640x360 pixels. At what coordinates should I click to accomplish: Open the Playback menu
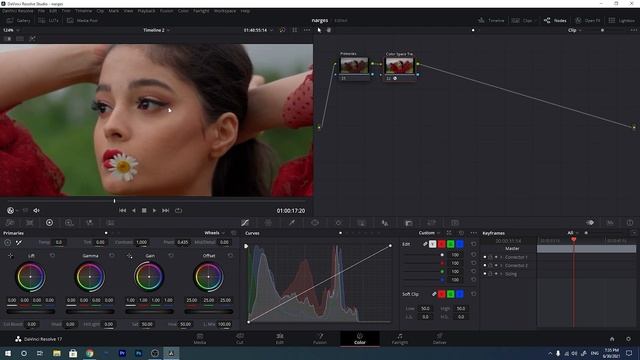[x=146, y=11]
